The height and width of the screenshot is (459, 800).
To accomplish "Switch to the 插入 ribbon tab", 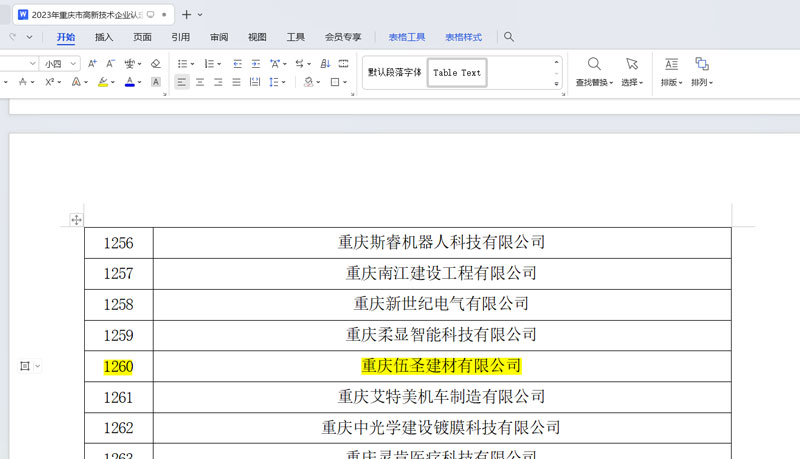I will tap(104, 37).
